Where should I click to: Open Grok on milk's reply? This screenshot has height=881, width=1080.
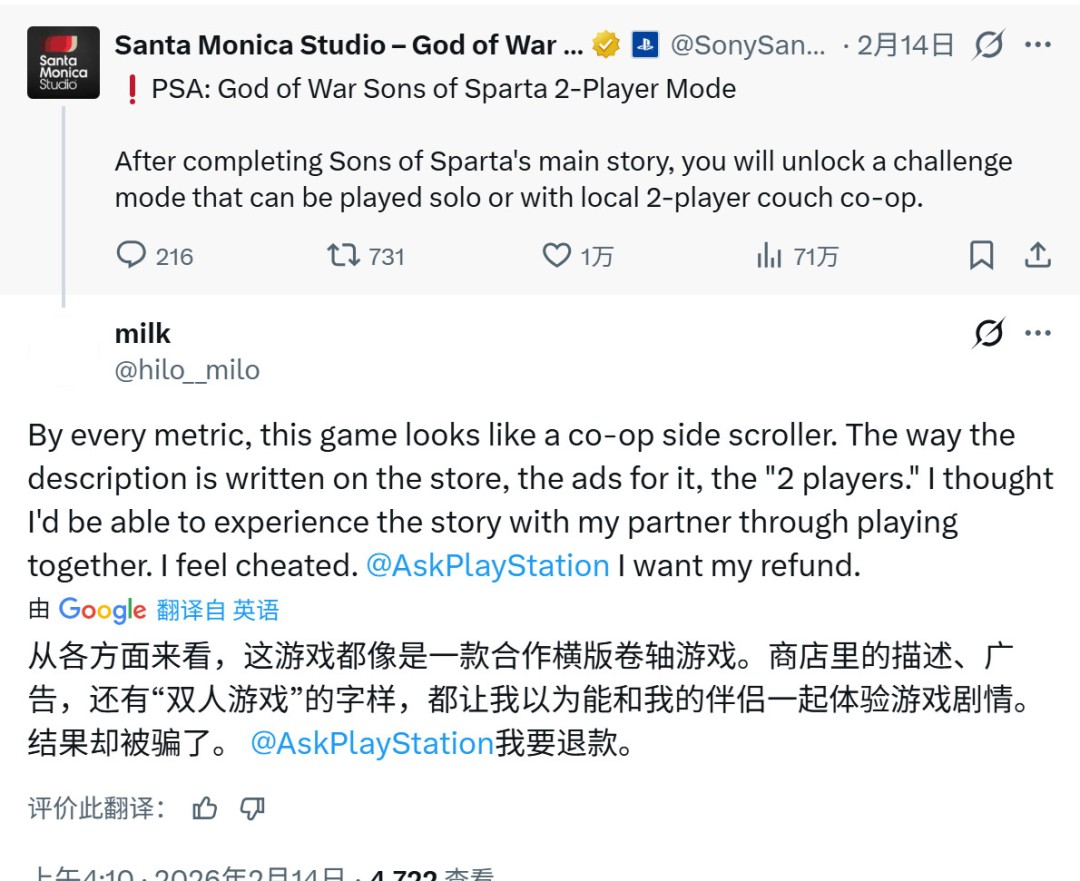[988, 334]
